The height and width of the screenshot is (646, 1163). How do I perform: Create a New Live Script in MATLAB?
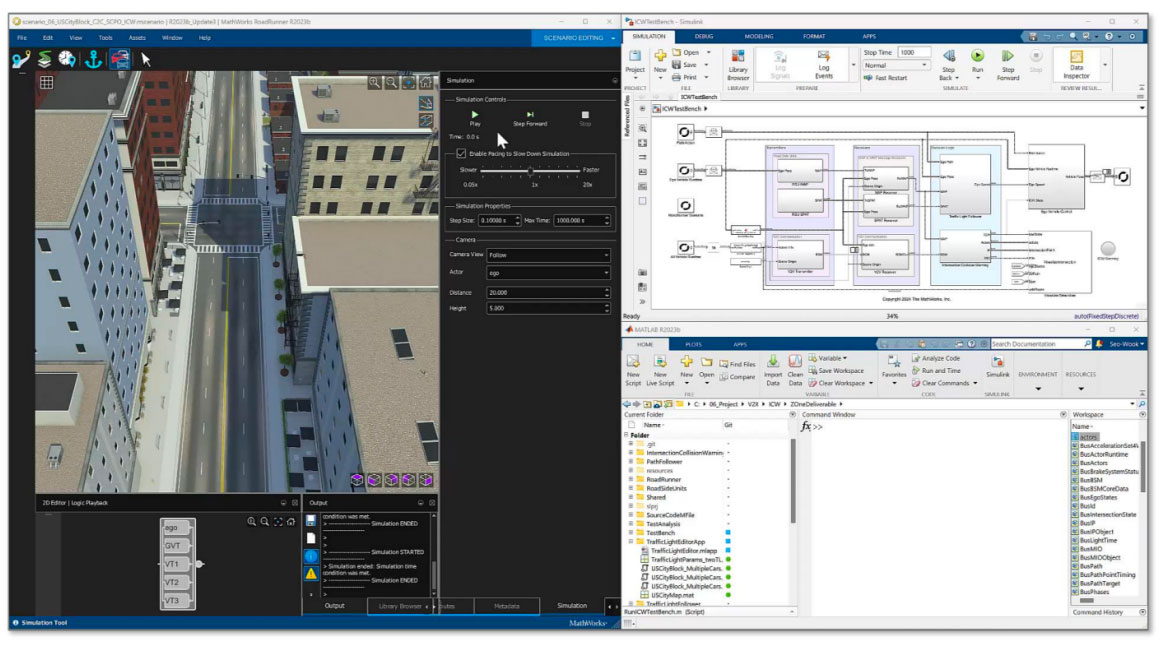tap(659, 370)
